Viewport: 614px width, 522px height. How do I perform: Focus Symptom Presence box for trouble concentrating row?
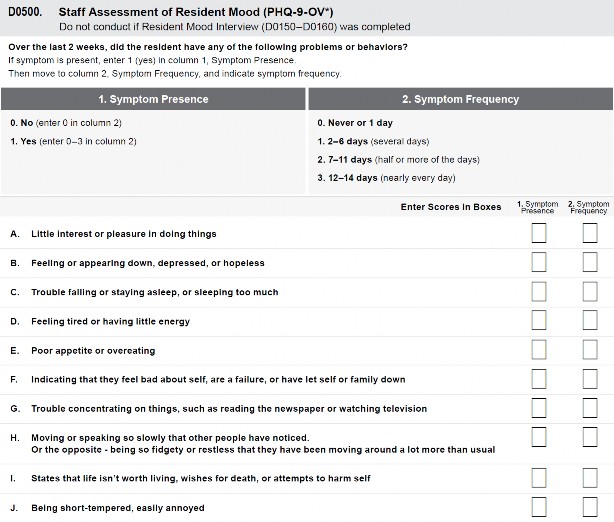coord(539,408)
